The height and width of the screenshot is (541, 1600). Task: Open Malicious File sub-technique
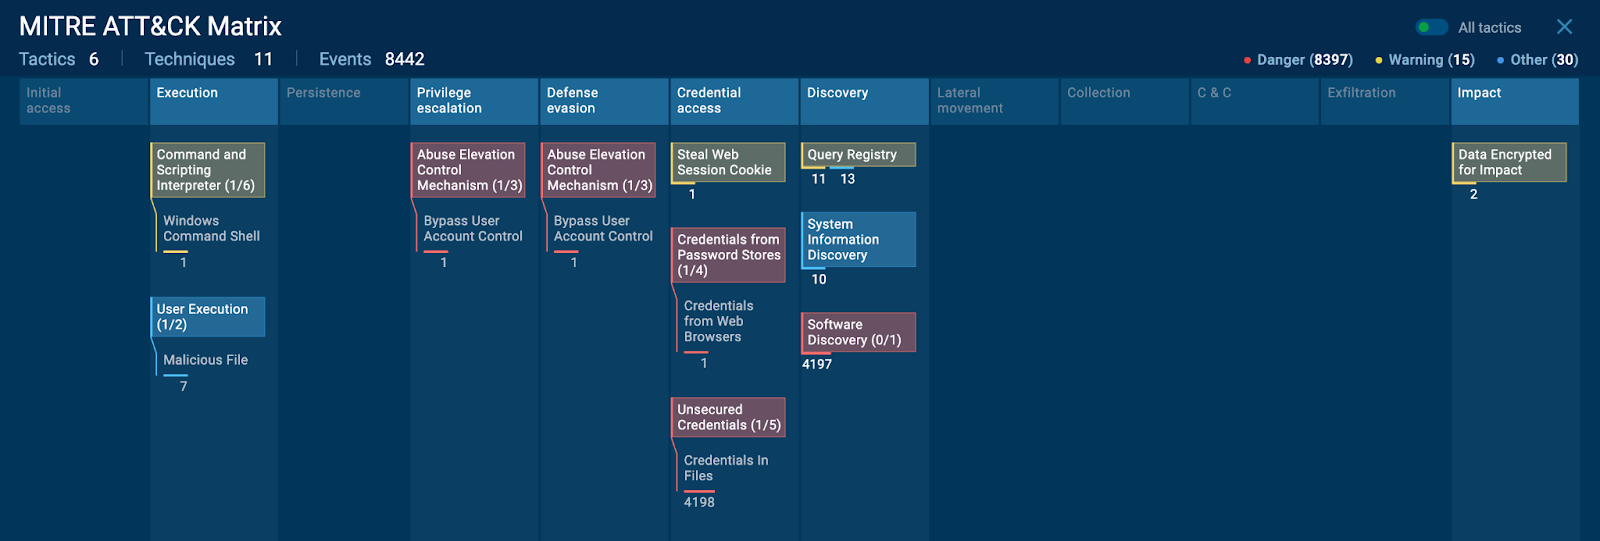tap(205, 360)
